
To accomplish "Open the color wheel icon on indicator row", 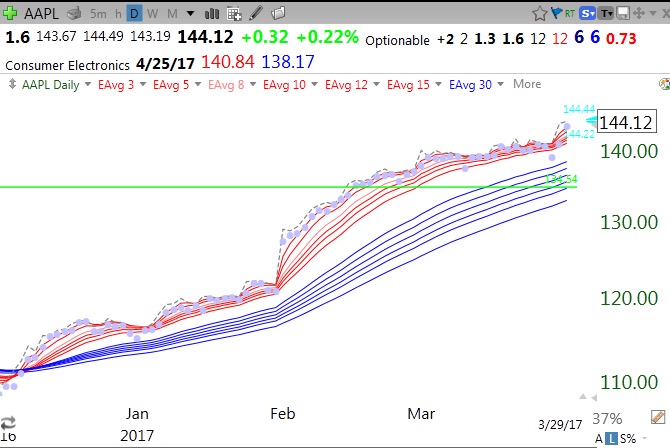I will tap(664, 84).
